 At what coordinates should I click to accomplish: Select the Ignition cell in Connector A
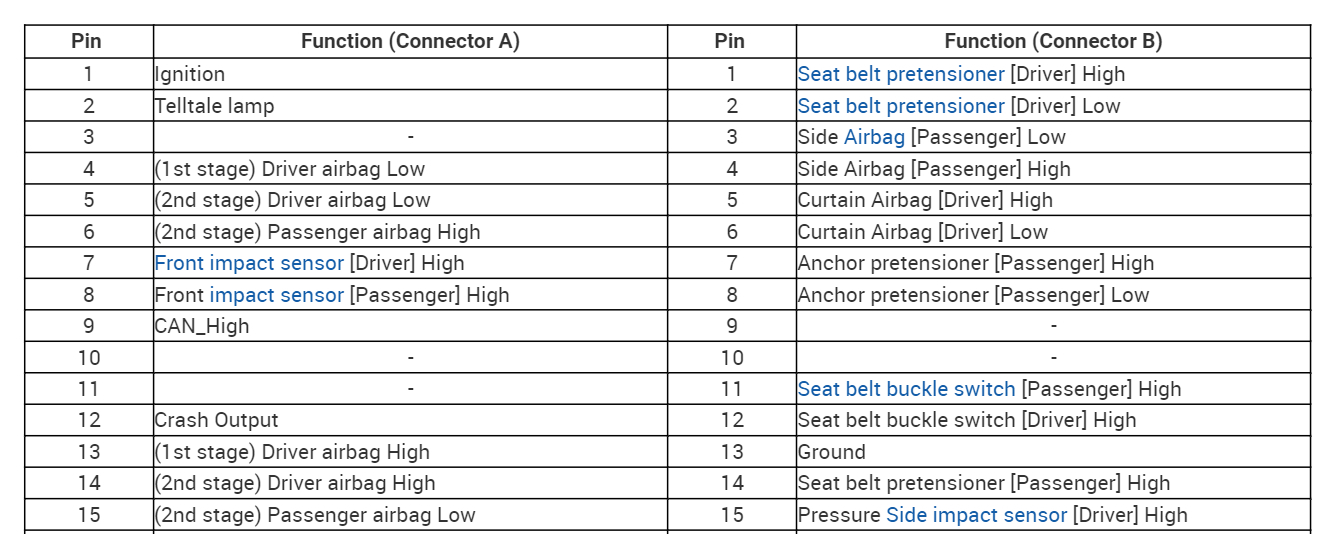click(x=190, y=74)
